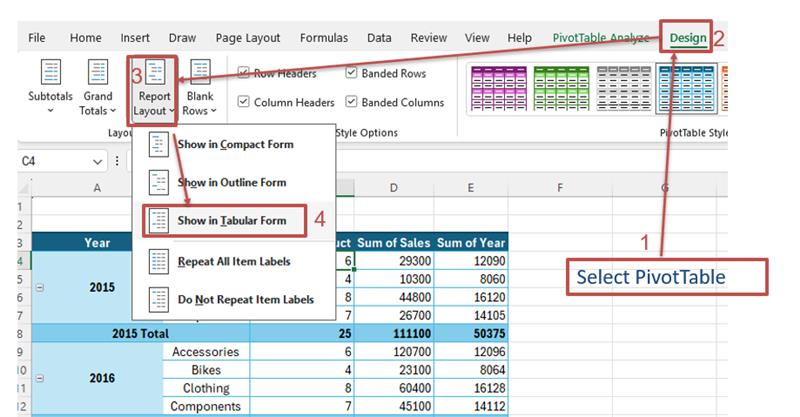Toggle the Banded Rows checkbox
This screenshot has height=417, width=800.
351,73
